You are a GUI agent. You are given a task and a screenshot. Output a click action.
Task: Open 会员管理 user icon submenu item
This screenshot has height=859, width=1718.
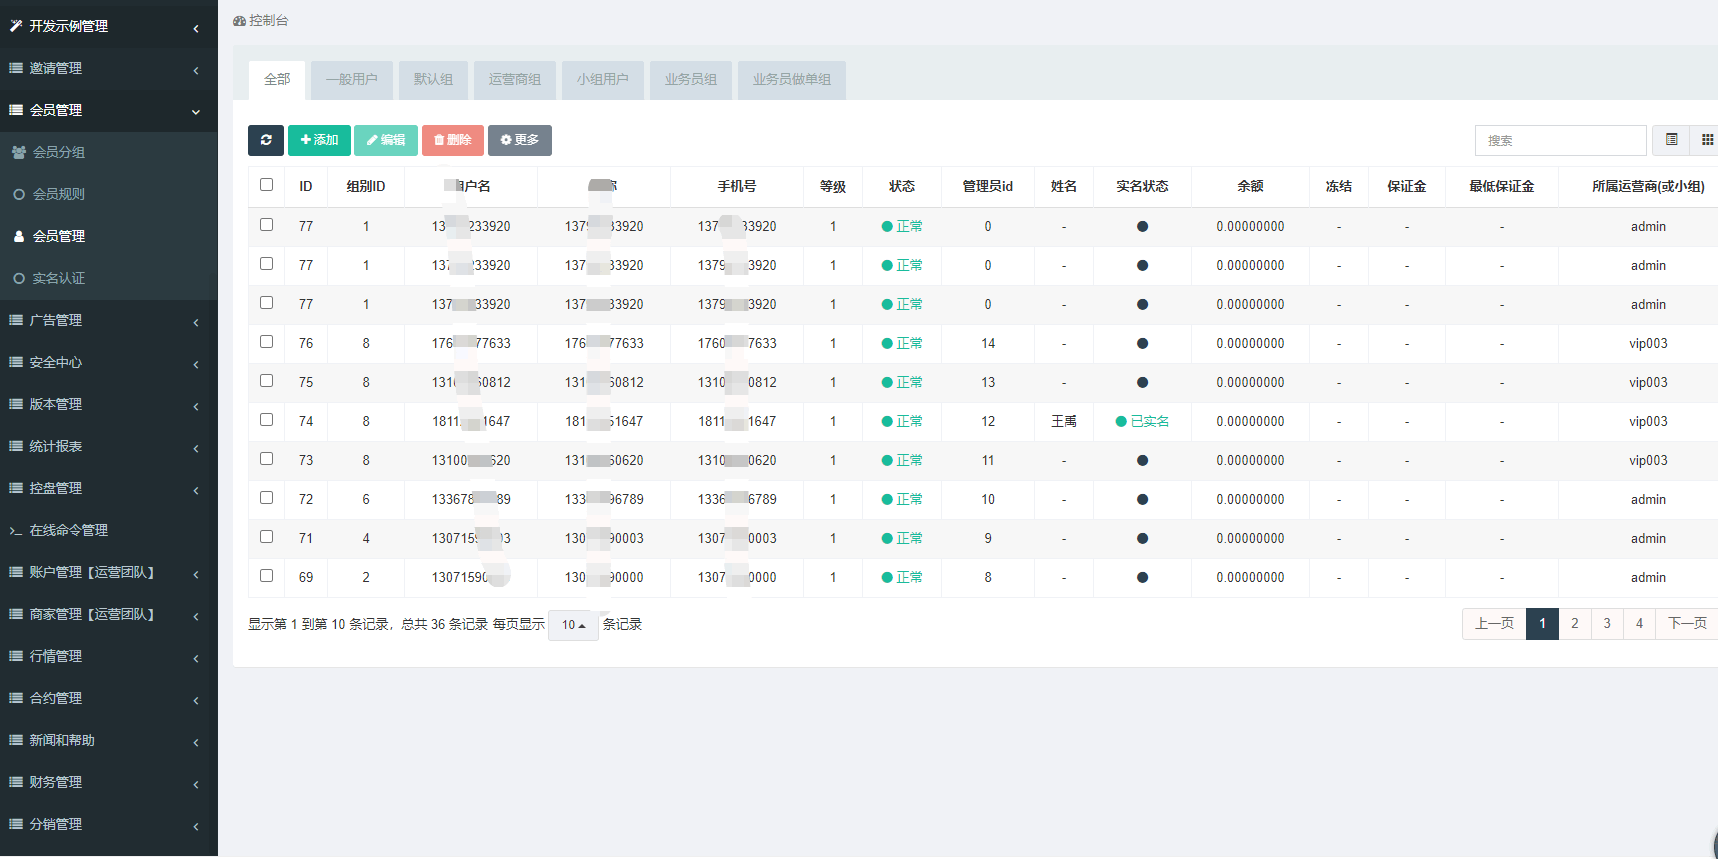point(19,236)
